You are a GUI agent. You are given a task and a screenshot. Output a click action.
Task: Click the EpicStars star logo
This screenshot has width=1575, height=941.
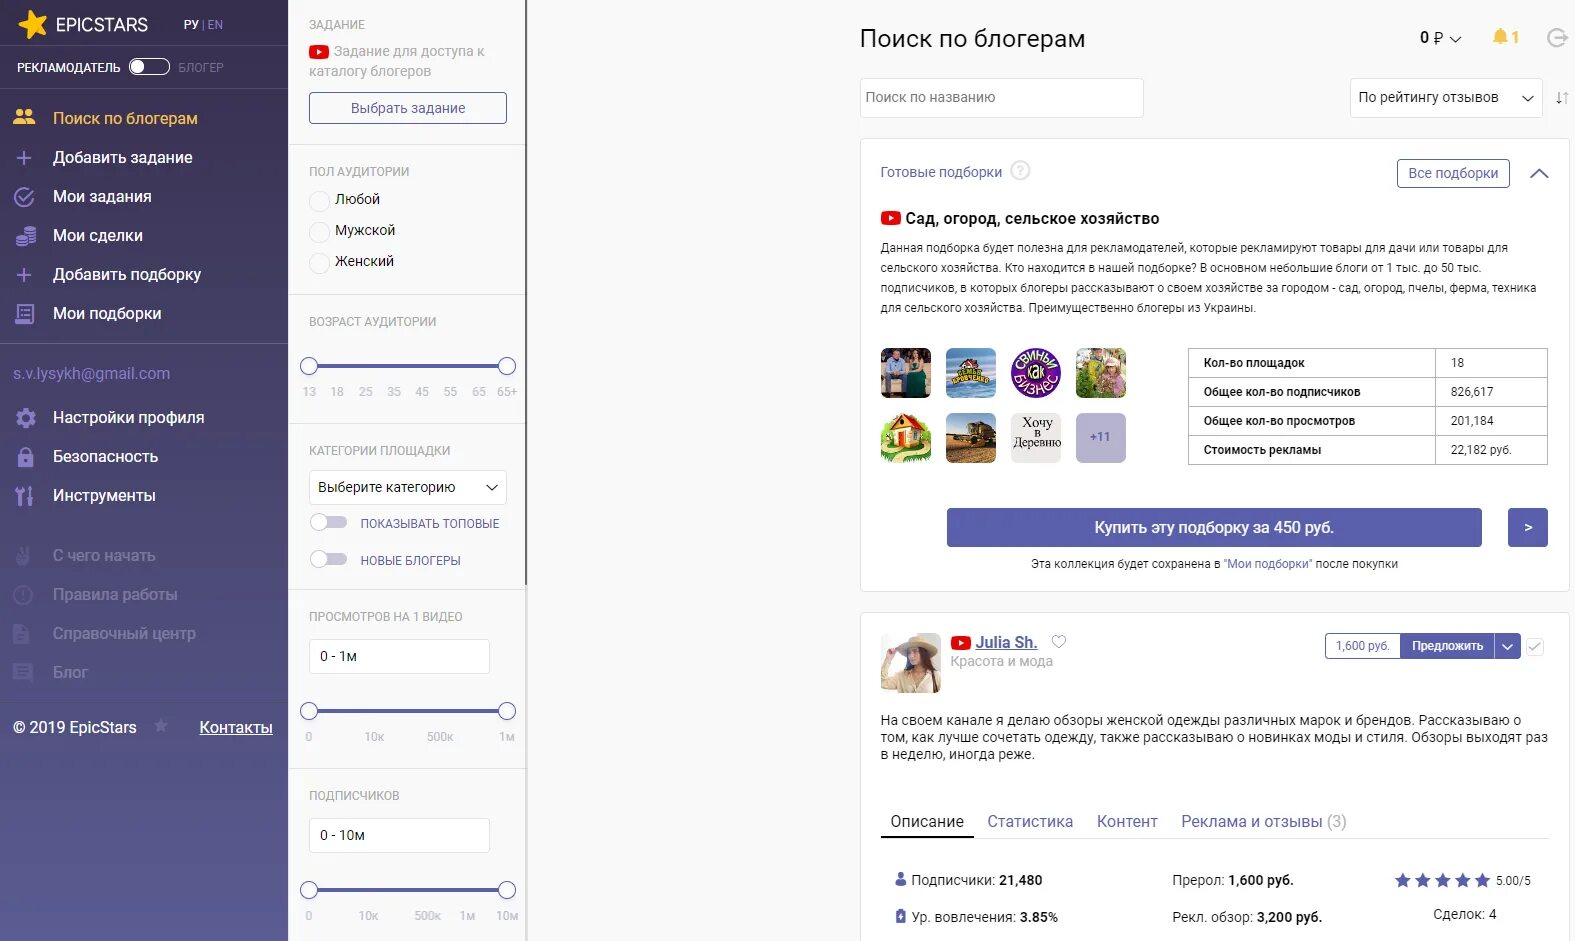[32, 24]
